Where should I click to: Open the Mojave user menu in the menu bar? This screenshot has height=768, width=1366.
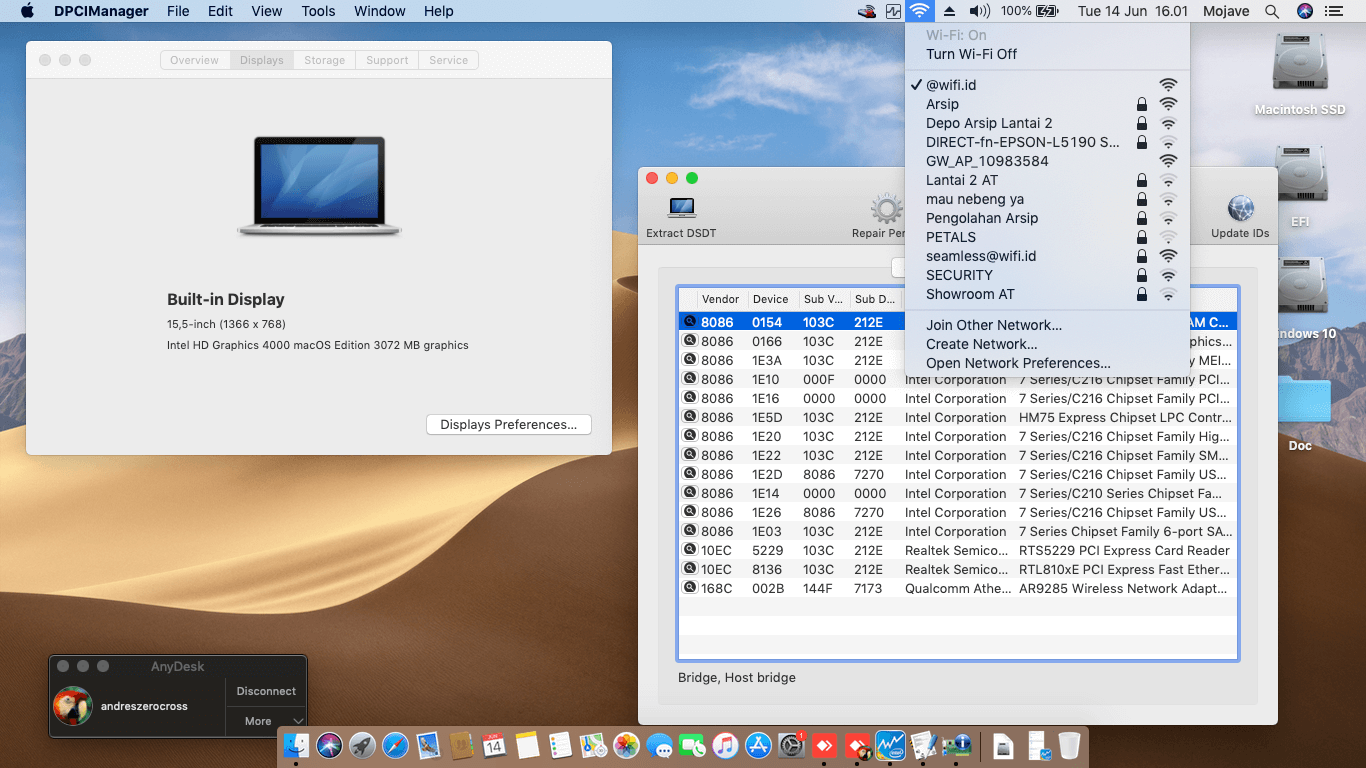pos(1227,11)
